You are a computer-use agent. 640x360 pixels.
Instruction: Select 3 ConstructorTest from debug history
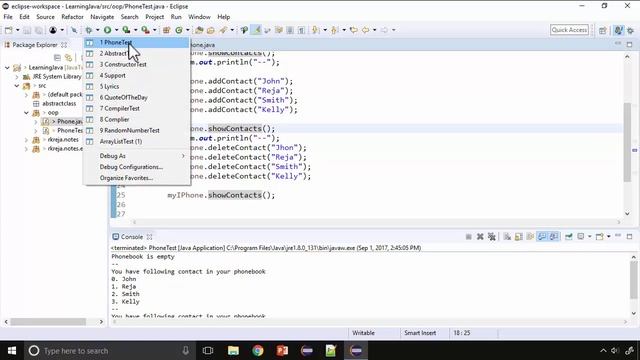[x=137, y=64]
